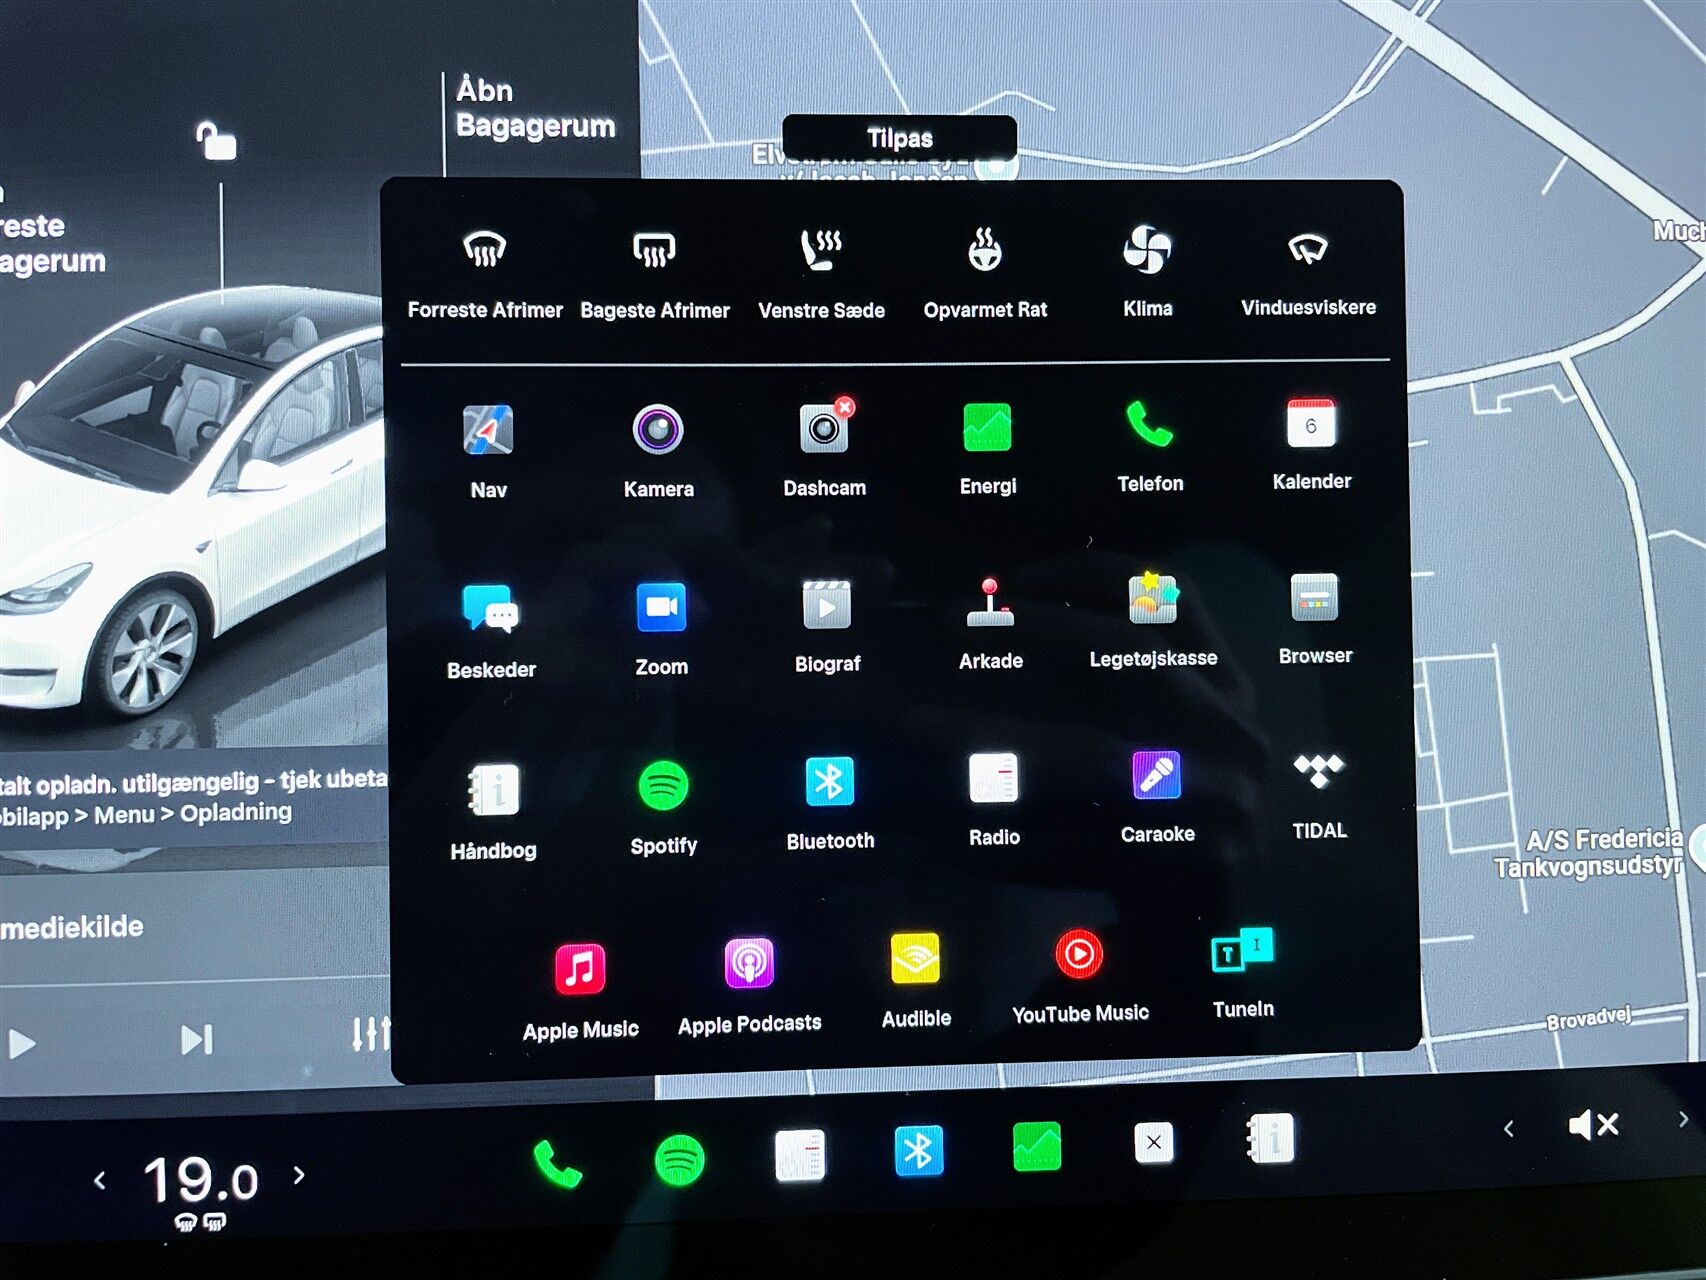Tap the Tilpas customize button
1706x1280 pixels.
pos(899,137)
